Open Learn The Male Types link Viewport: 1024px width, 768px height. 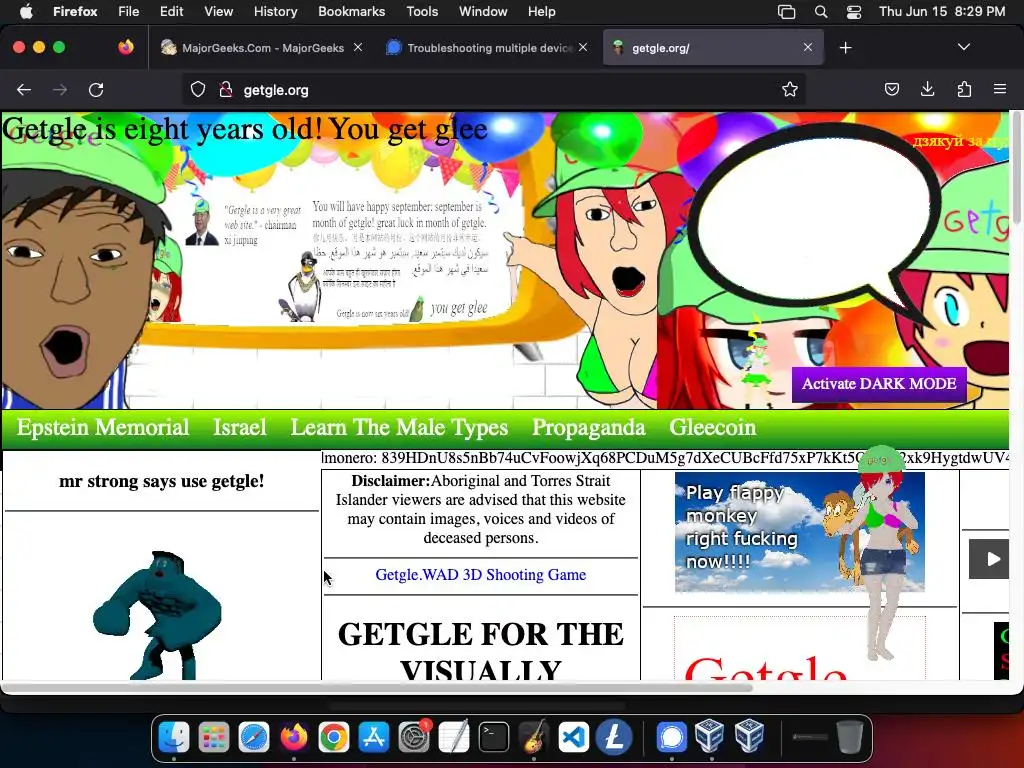click(399, 427)
